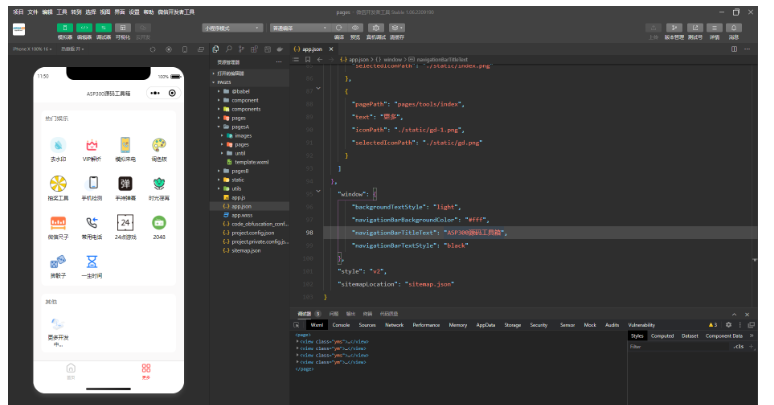Click the split editor icon
Screen dimensions: 774x405
735,48
